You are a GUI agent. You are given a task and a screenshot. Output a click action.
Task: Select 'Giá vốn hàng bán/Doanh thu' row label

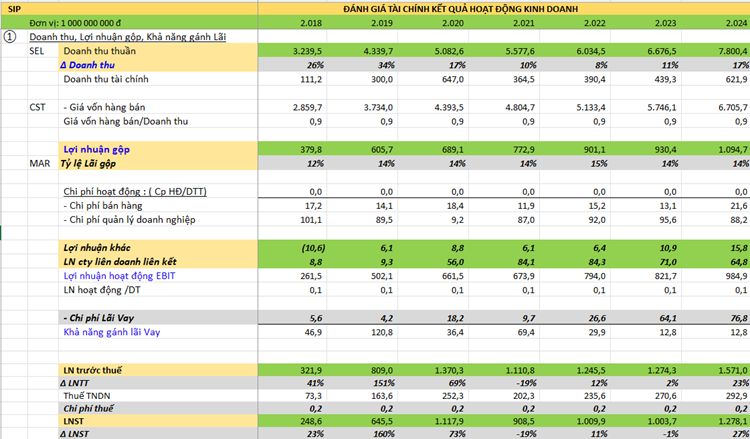(125, 121)
